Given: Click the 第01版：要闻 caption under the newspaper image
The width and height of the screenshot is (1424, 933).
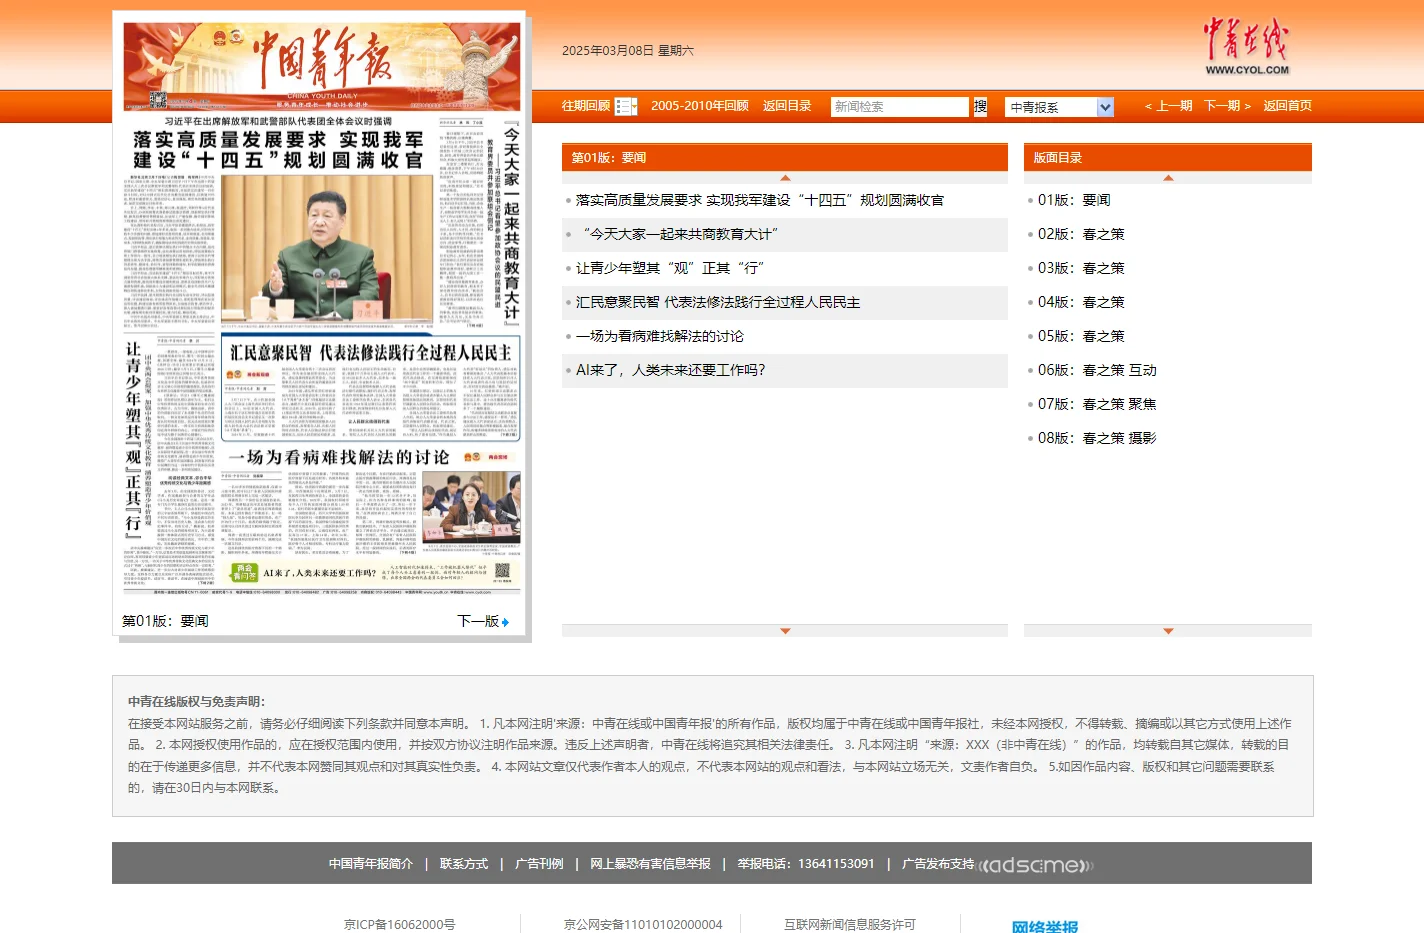Looking at the screenshot, I should 165,621.
